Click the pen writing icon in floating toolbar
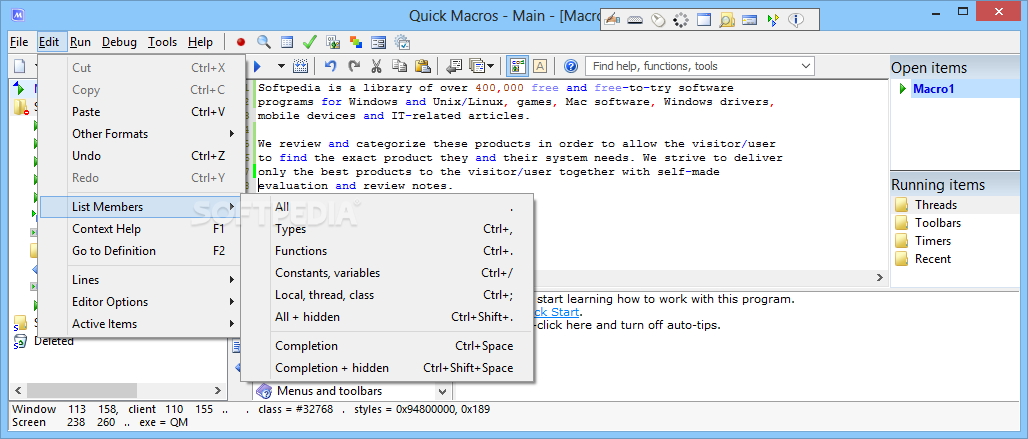Image resolution: width=1028 pixels, height=439 pixels. pos(612,20)
